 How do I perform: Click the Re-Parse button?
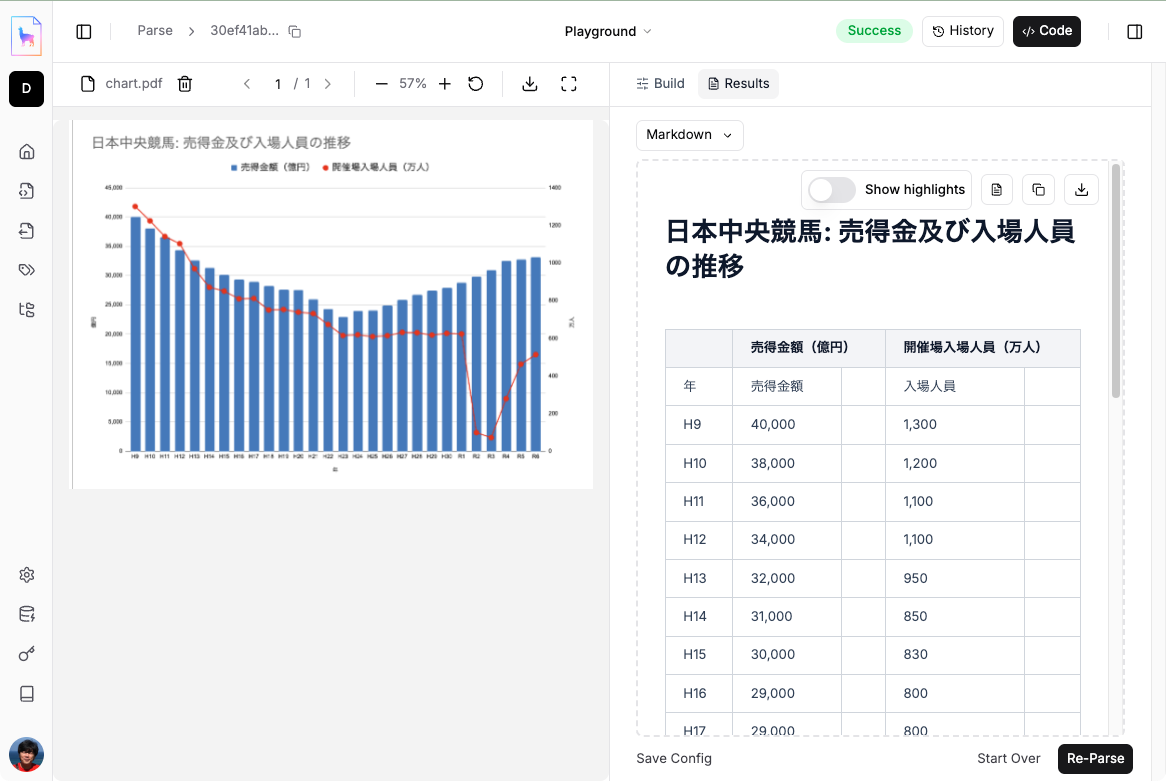[x=1095, y=759]
